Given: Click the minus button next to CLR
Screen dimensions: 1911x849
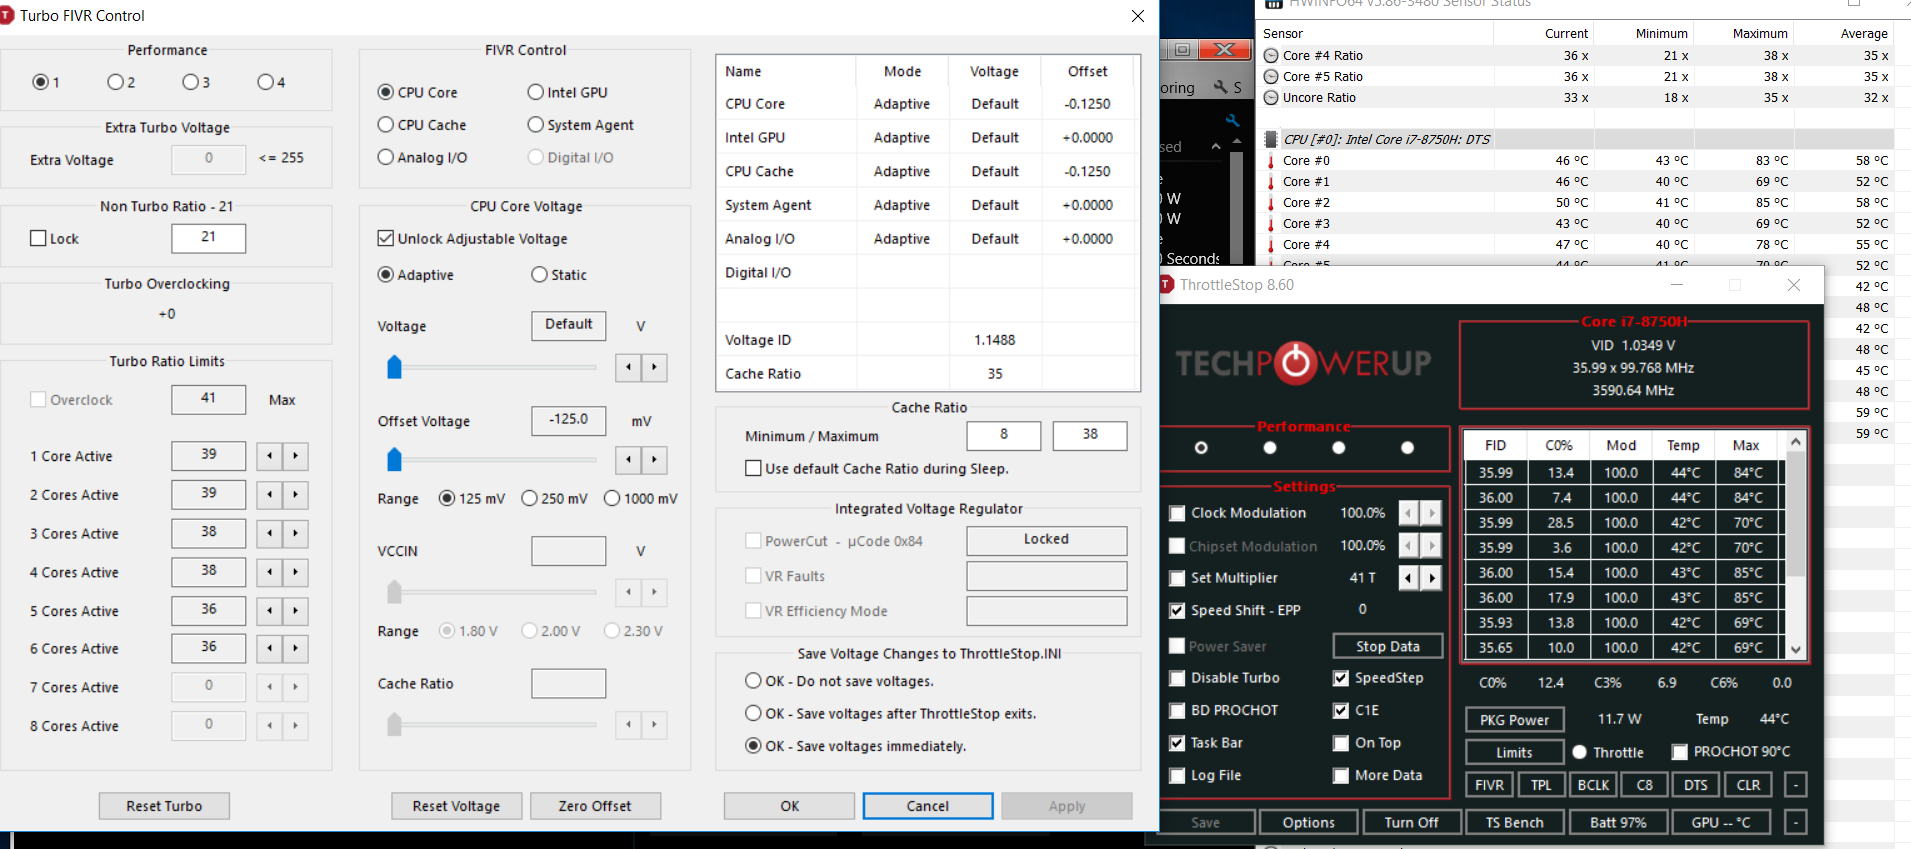Looking at the screenshot, I should coord(1796,785).
